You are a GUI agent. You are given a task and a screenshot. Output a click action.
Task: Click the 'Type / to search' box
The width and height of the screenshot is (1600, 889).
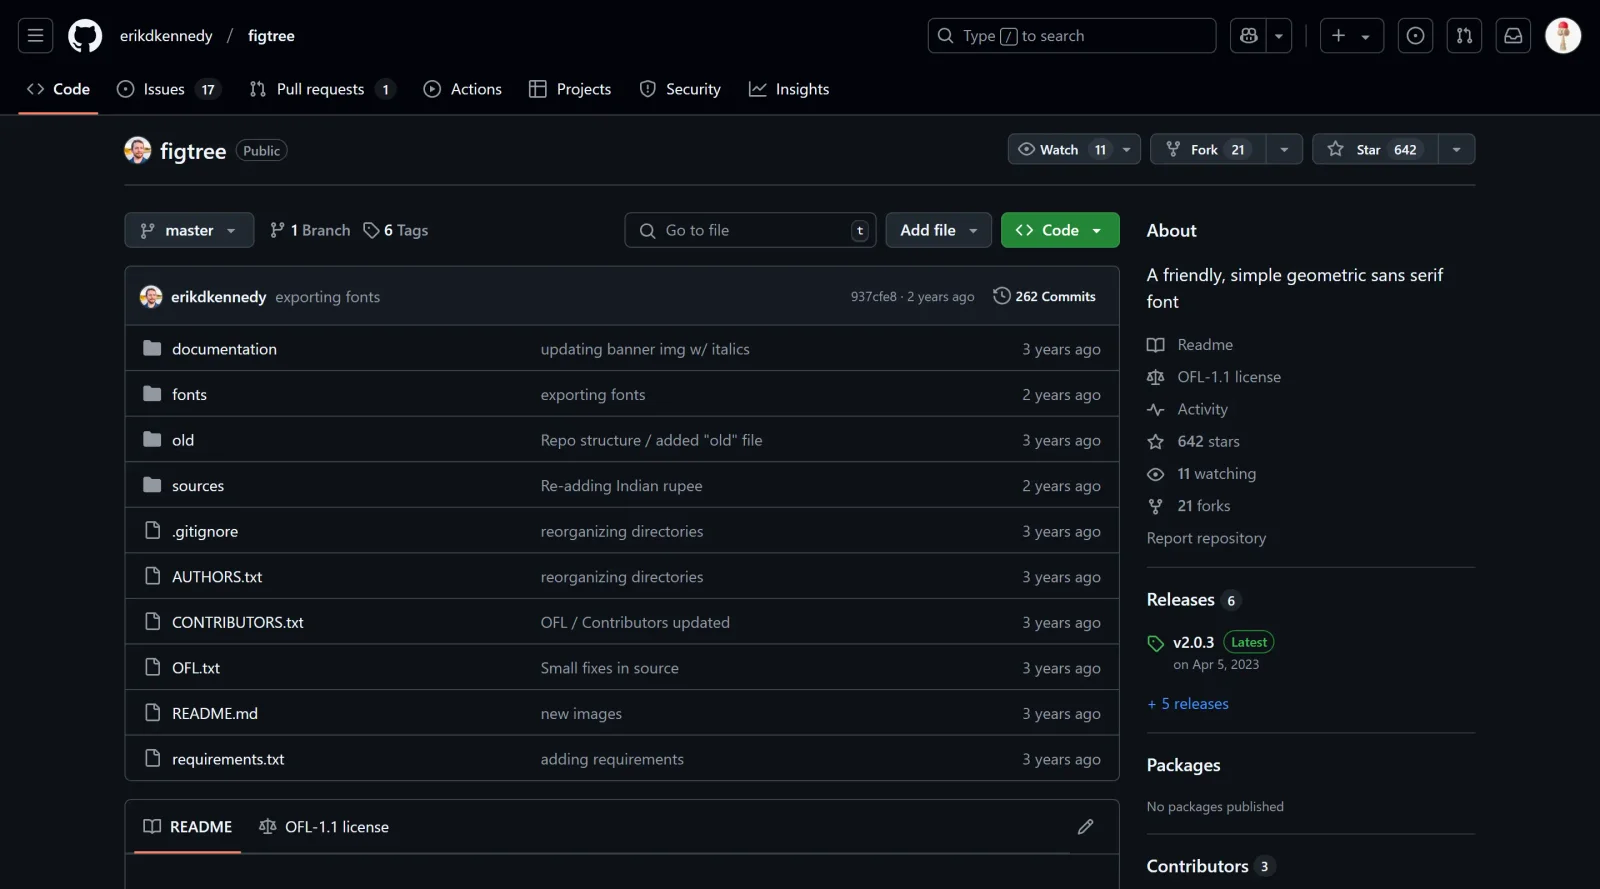[1072, 36]
